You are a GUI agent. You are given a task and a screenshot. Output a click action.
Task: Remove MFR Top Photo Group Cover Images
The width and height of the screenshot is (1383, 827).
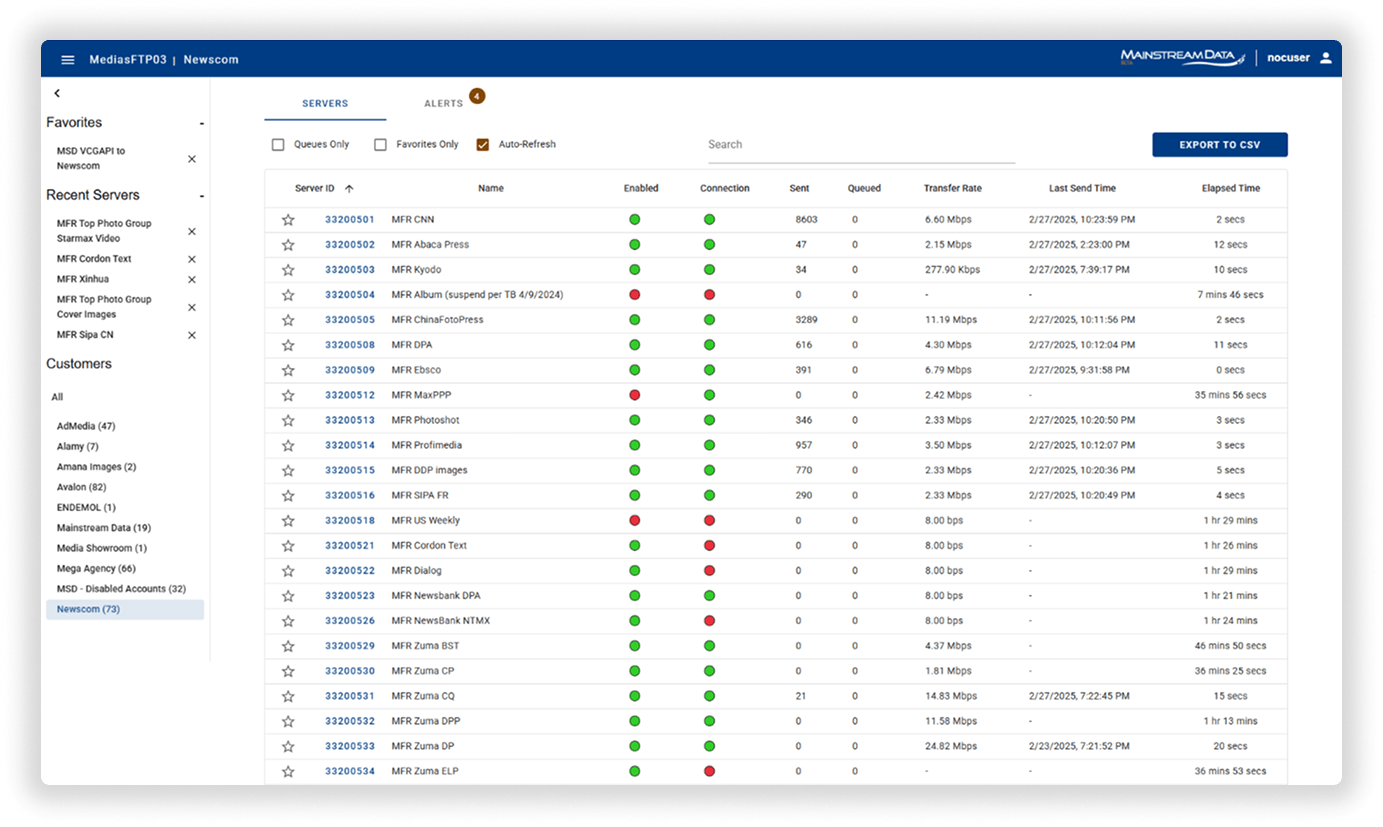(x=192, y=307)
